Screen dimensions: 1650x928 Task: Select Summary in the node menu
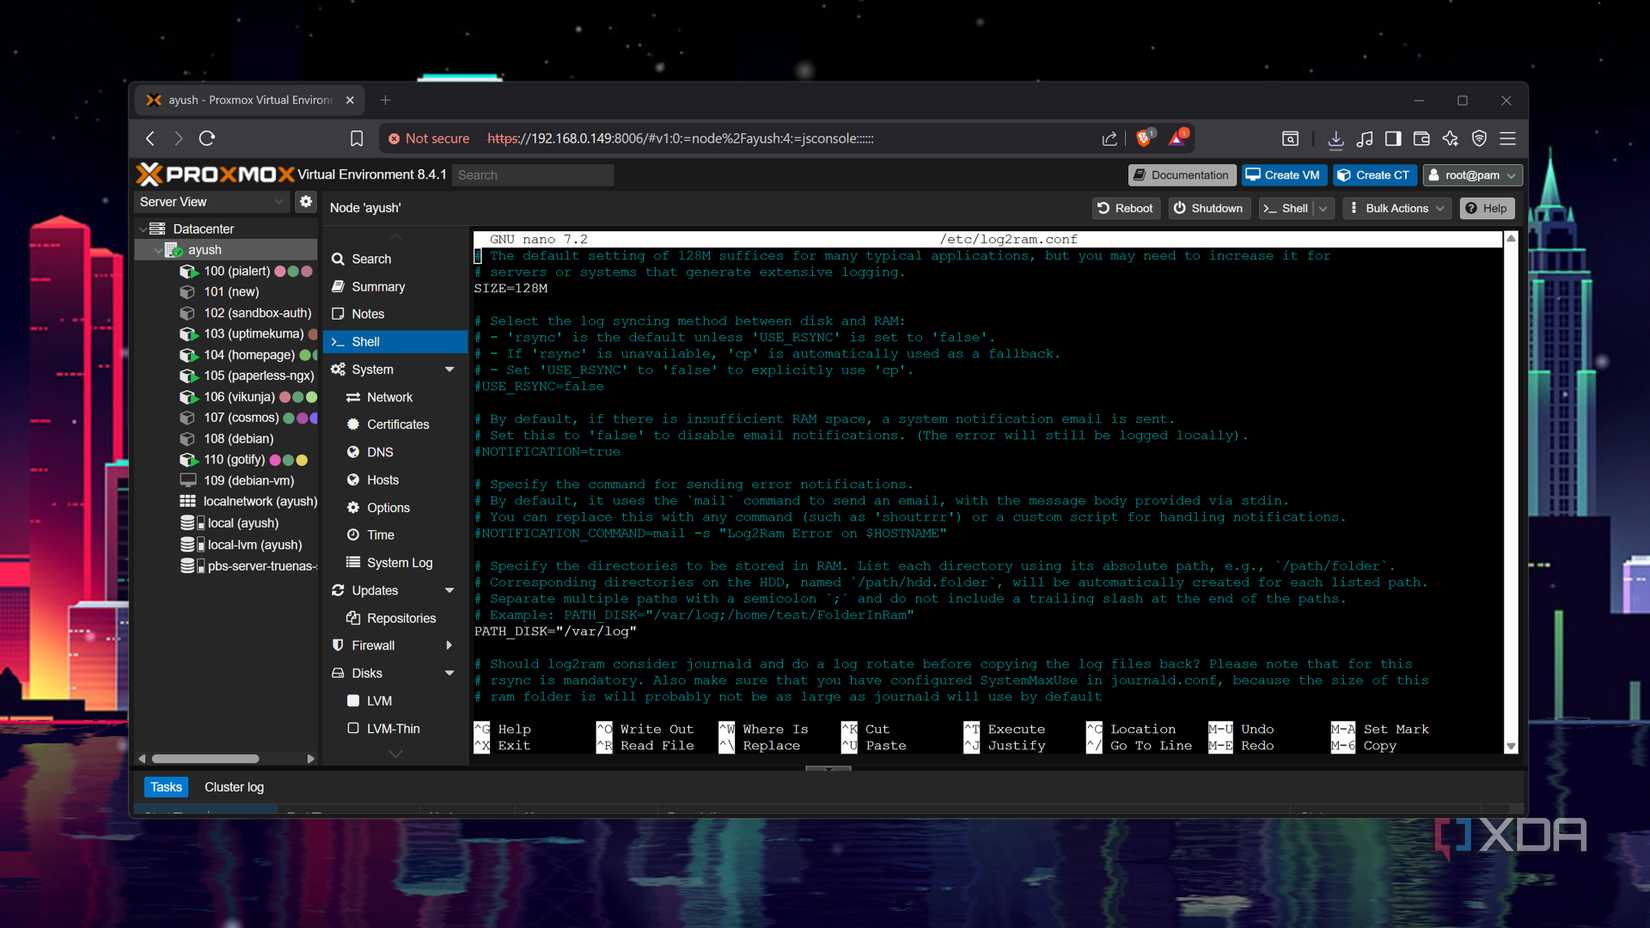[x=378, y=287]
